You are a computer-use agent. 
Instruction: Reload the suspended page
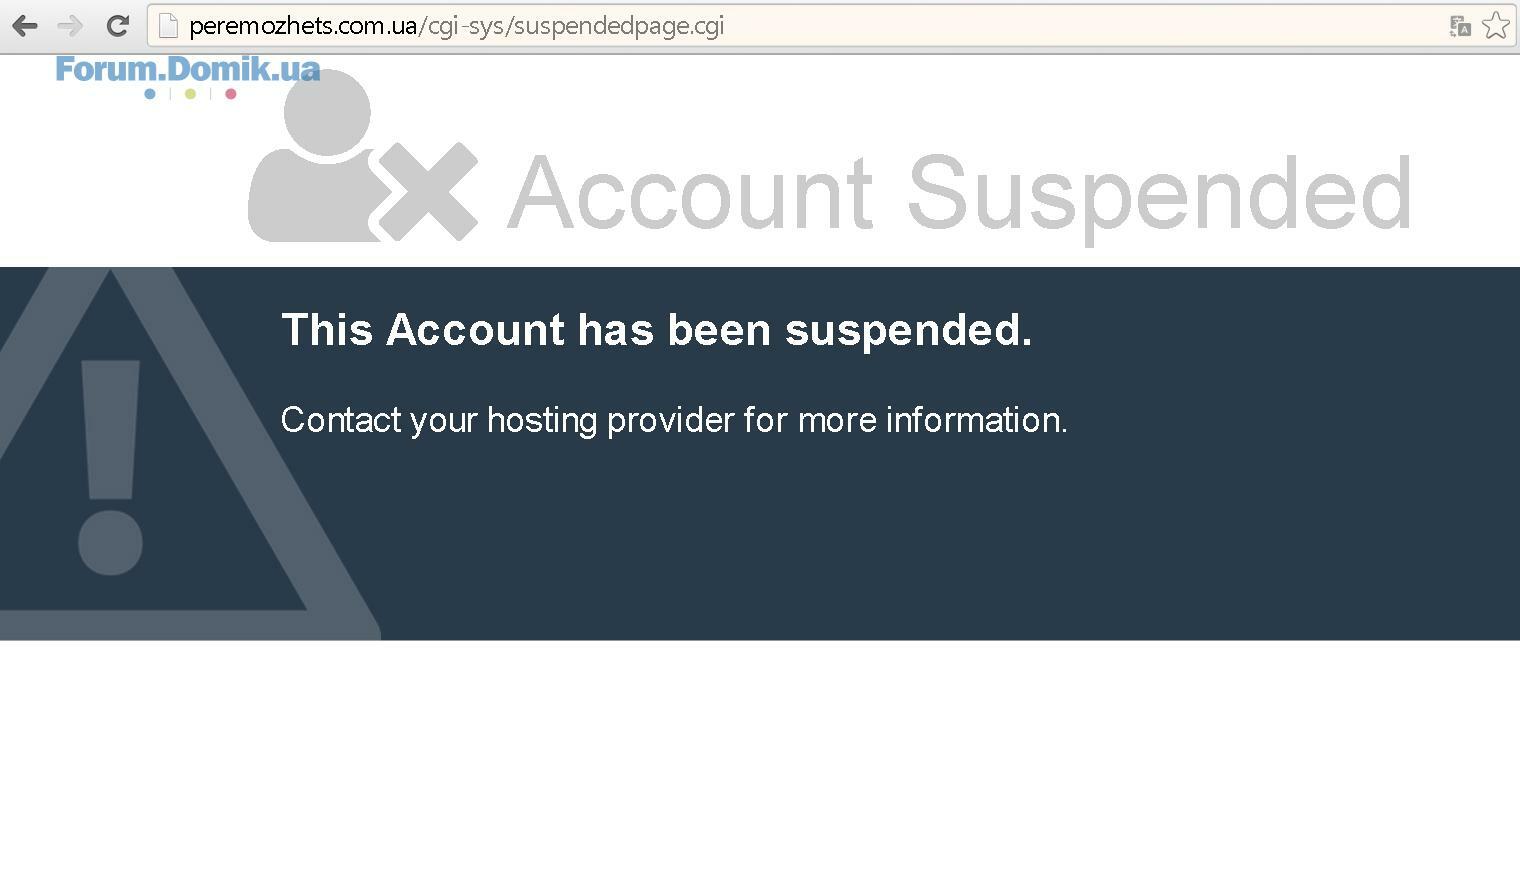coord(117,26)
